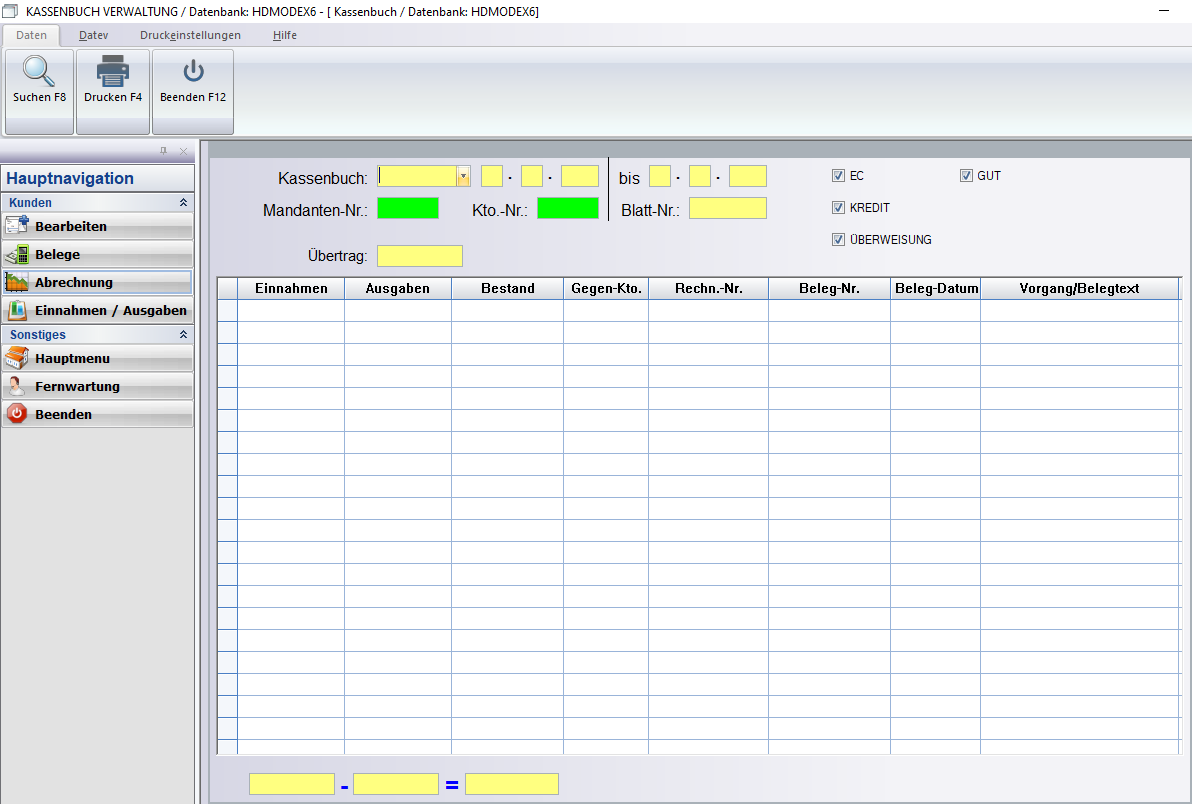Image resolution: width=1192 pixels, height=804 pixels.
Task: Click the Suchen F8 magnifier icon
Action: pos(39,71)
